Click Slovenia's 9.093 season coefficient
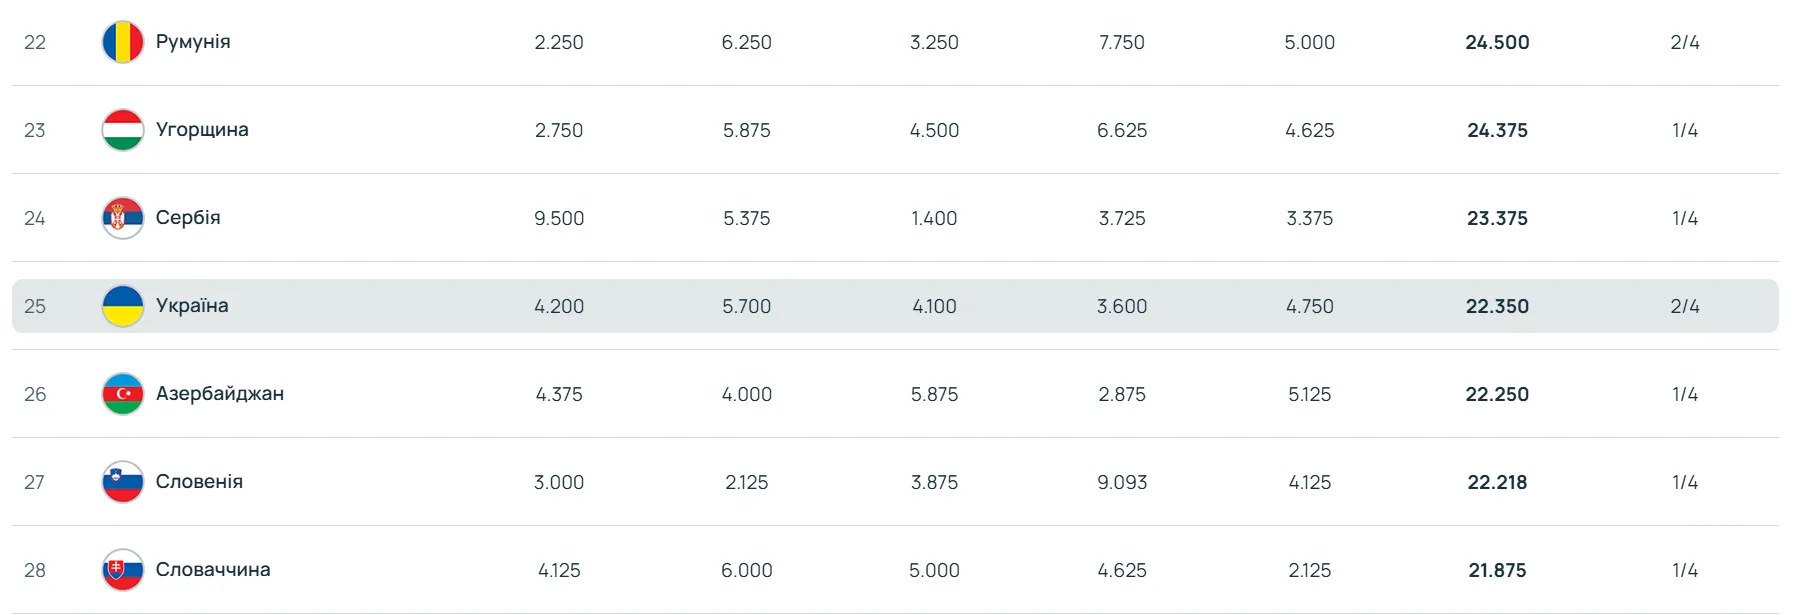This screenshot has width=1795, height=615. click(x=1122, y=482)
